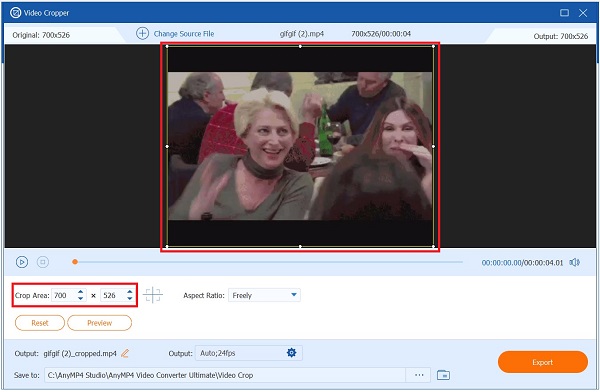This screenshot has height=392, width=600.
Task: Click the Video Cropper logo icon
Action: pyautogui.click(x=15, y=13)
